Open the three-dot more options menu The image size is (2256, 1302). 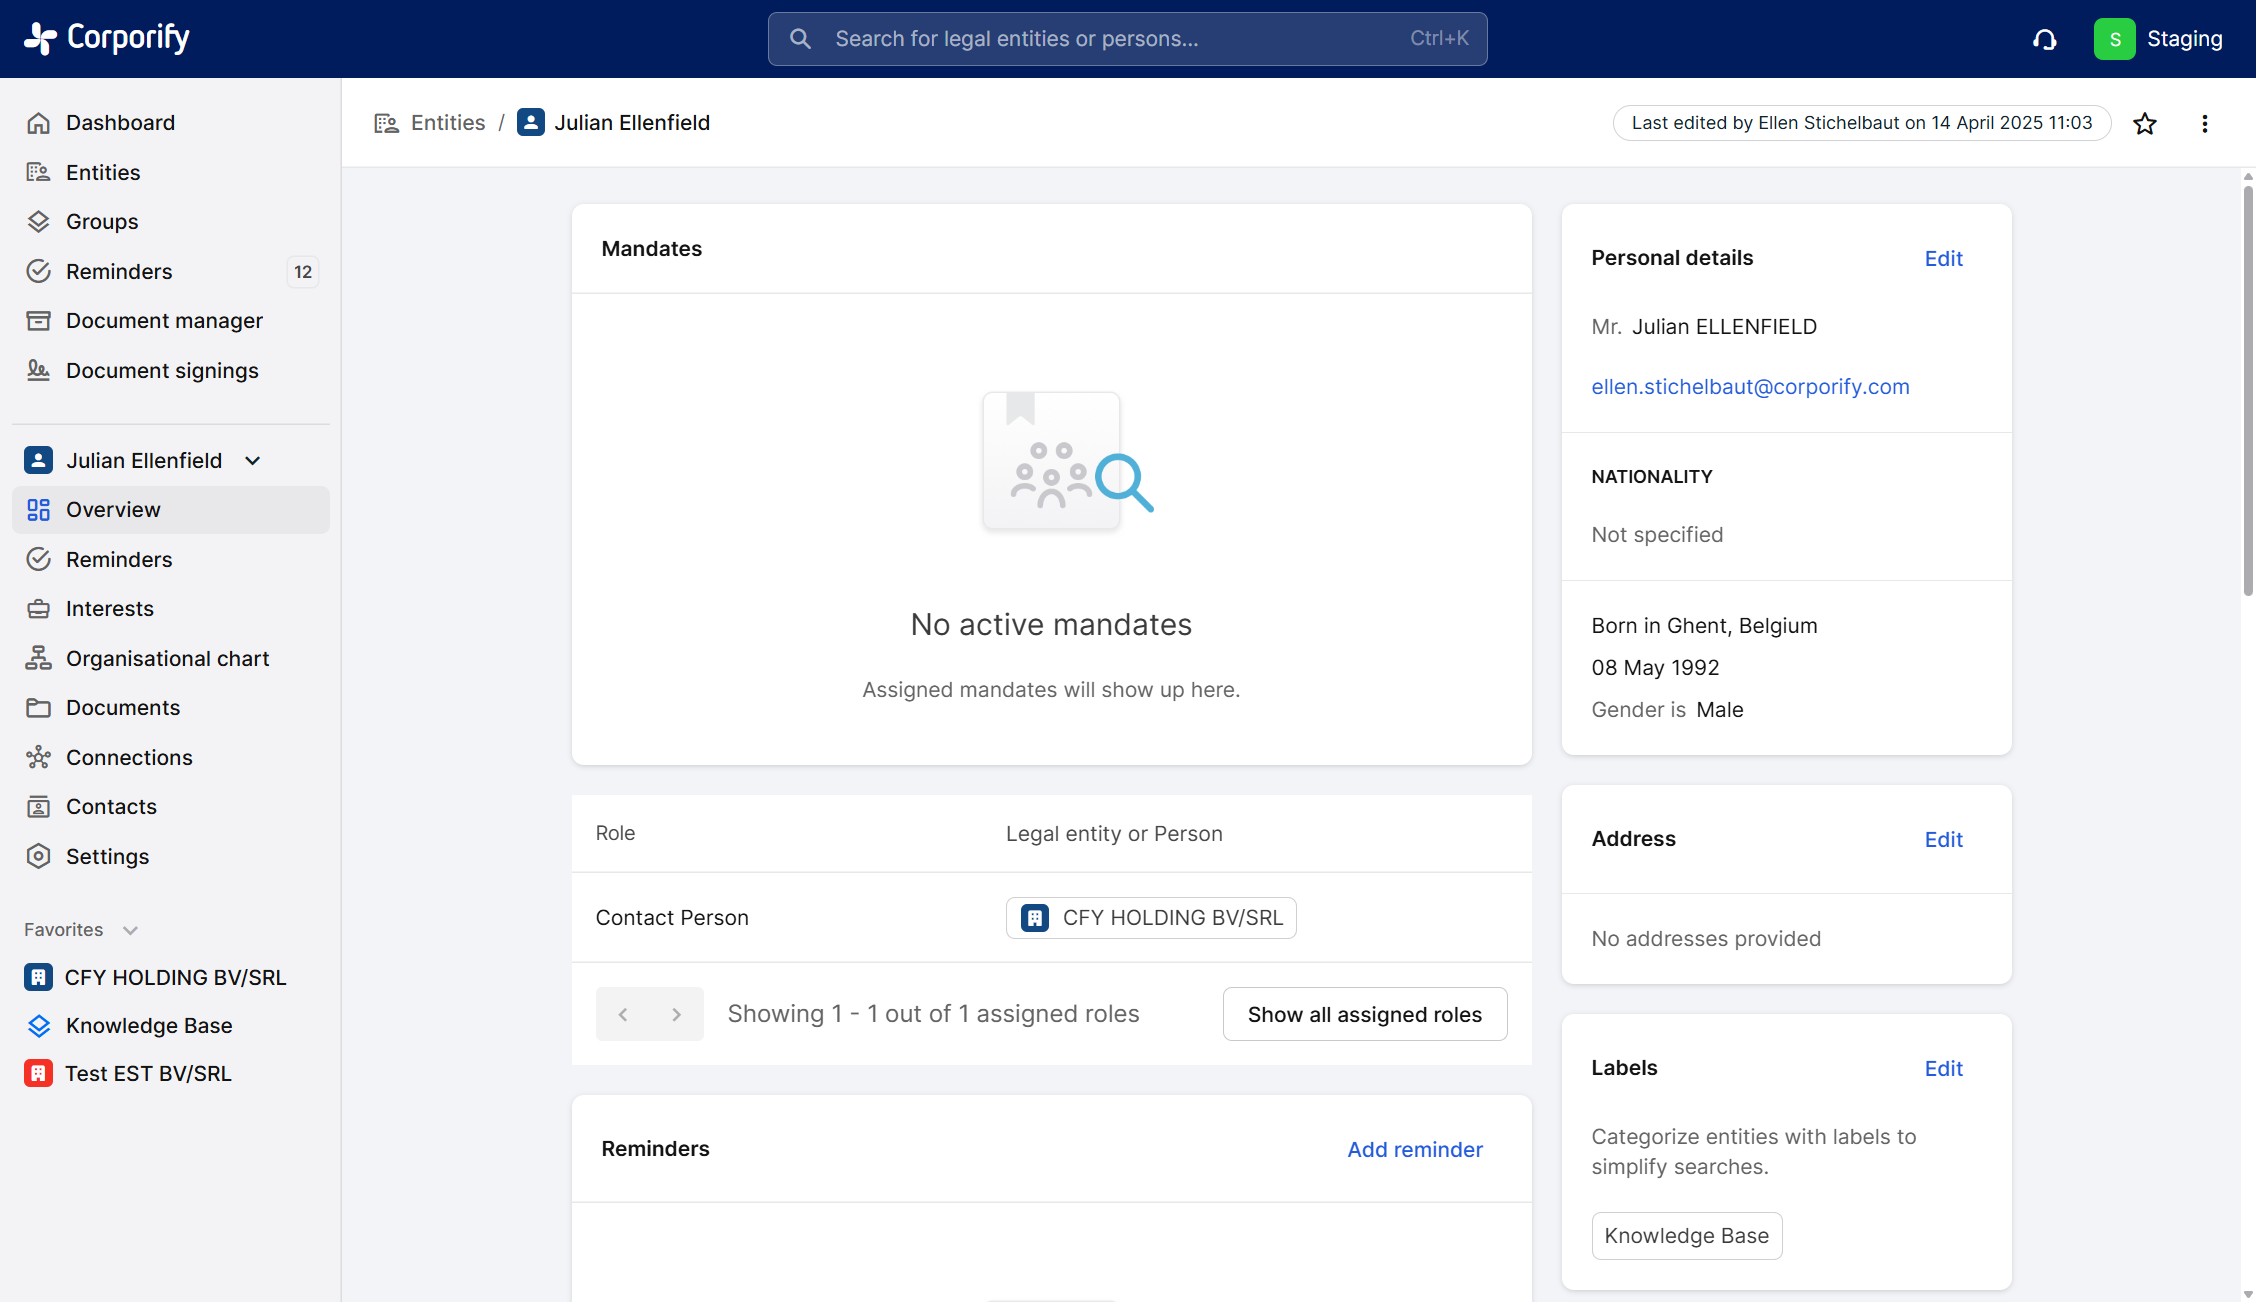(2204, 123)
